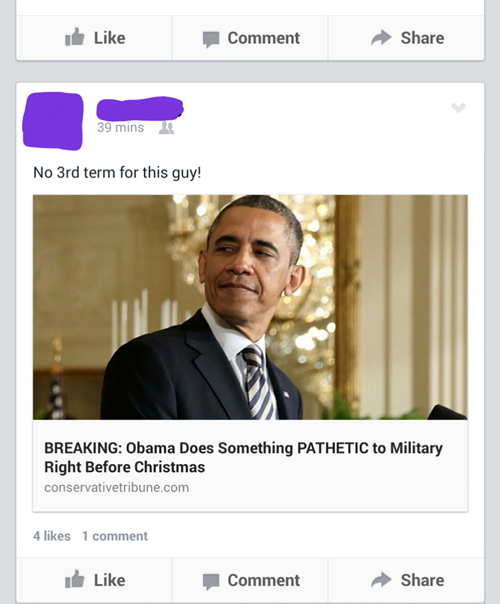
Task: Click thumbs-up icon below Obama article post
Action: [74, 579]
